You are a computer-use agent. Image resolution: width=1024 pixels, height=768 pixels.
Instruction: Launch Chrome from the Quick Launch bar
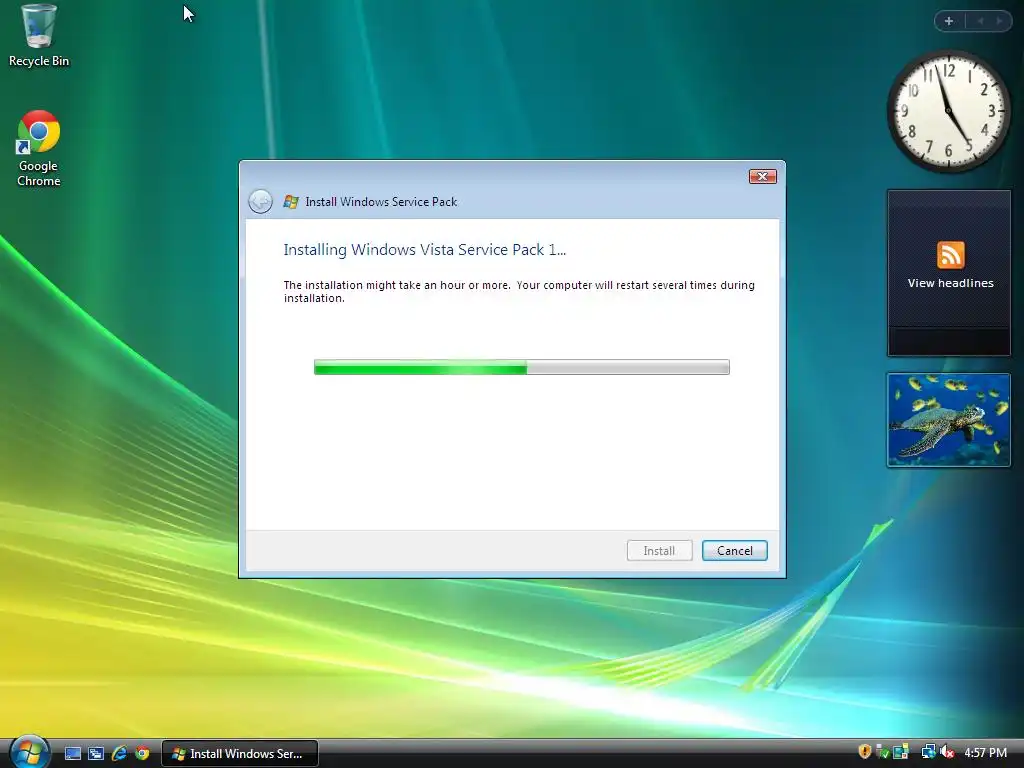[x=142, y=754]
